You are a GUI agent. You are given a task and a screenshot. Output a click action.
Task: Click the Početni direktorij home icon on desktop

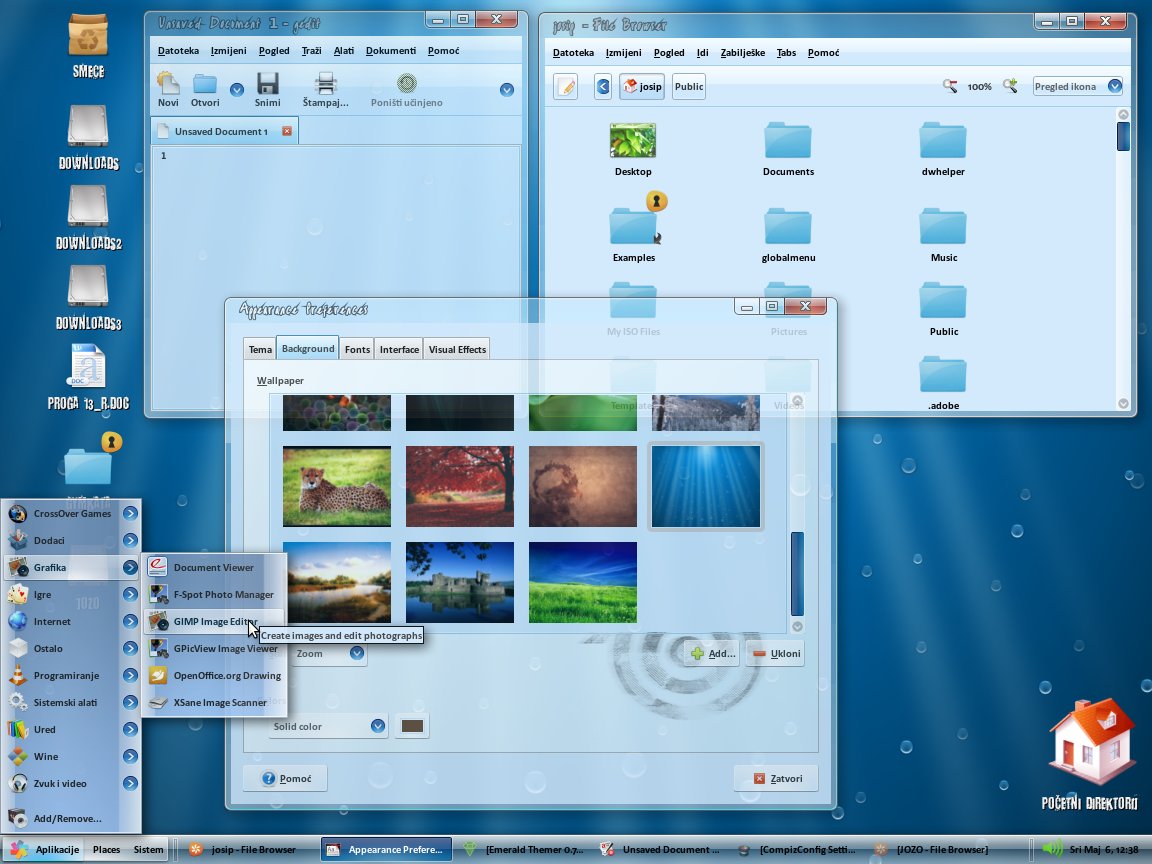point(1090,744)
